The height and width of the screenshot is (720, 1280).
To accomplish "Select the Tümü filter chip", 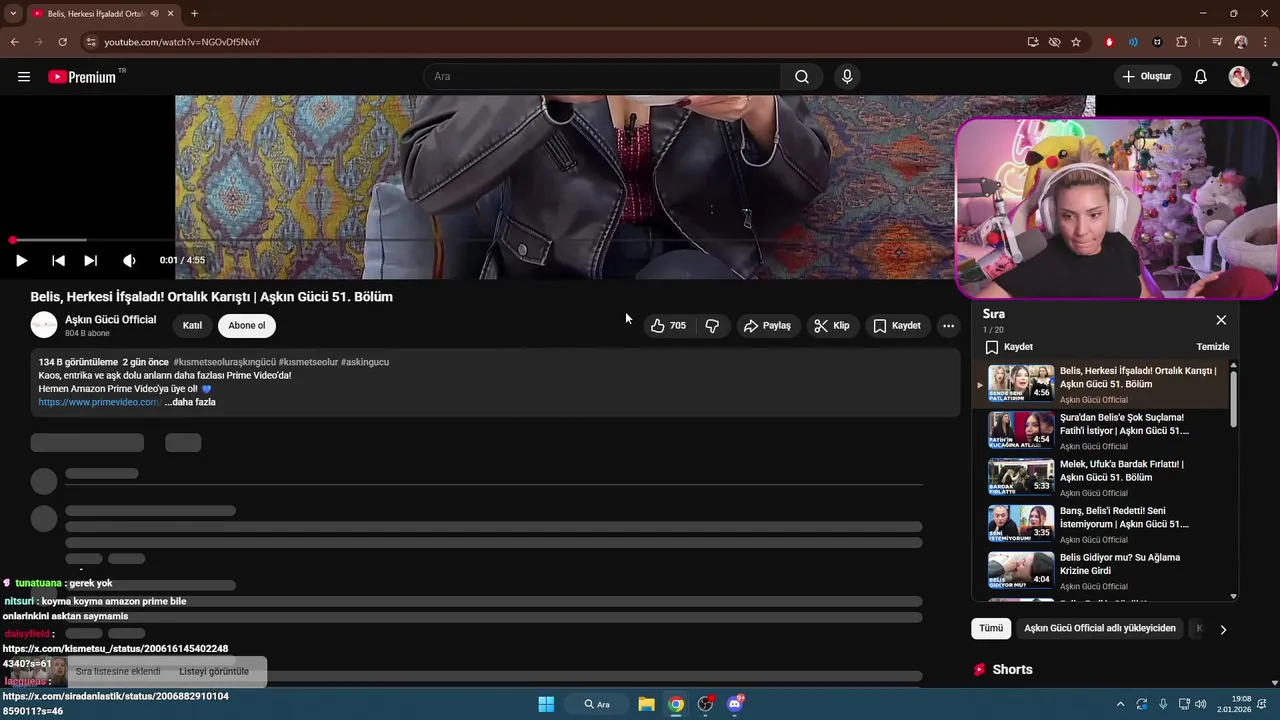I will click(x=990, y=629).
